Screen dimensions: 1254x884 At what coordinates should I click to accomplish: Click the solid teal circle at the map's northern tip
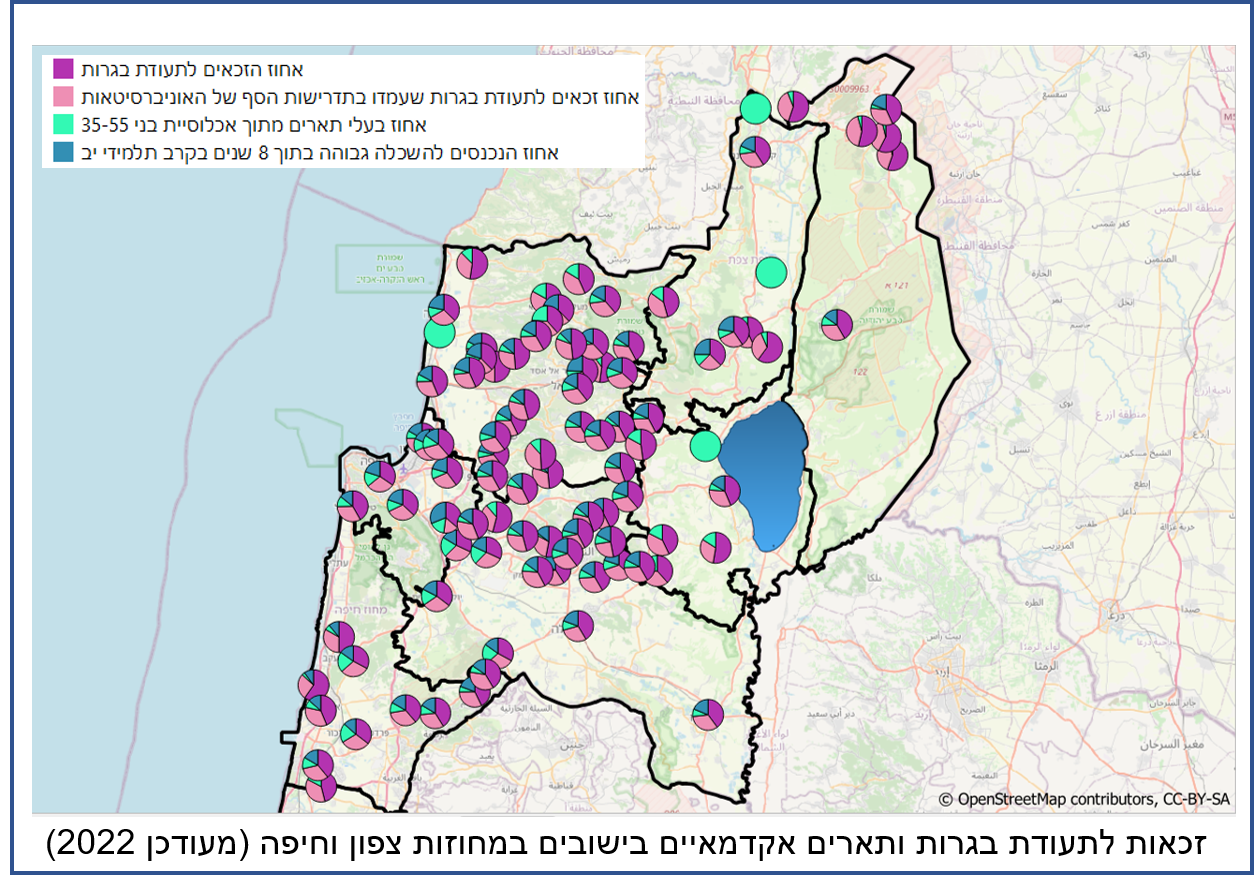756,107
